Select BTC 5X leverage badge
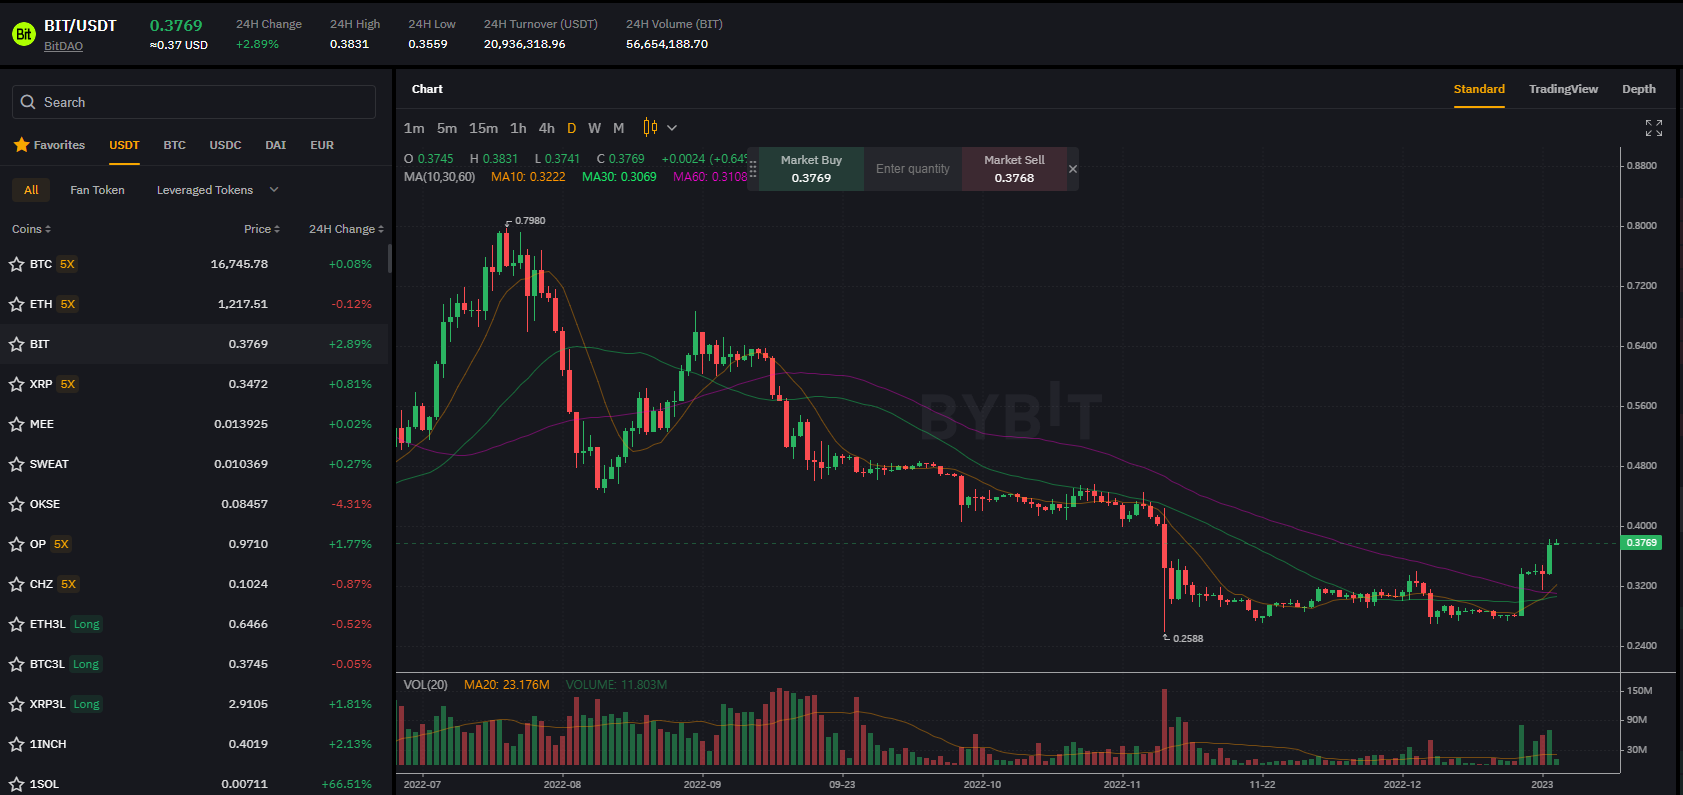This screenshot has height=795, width=1683. click(67, 264)
